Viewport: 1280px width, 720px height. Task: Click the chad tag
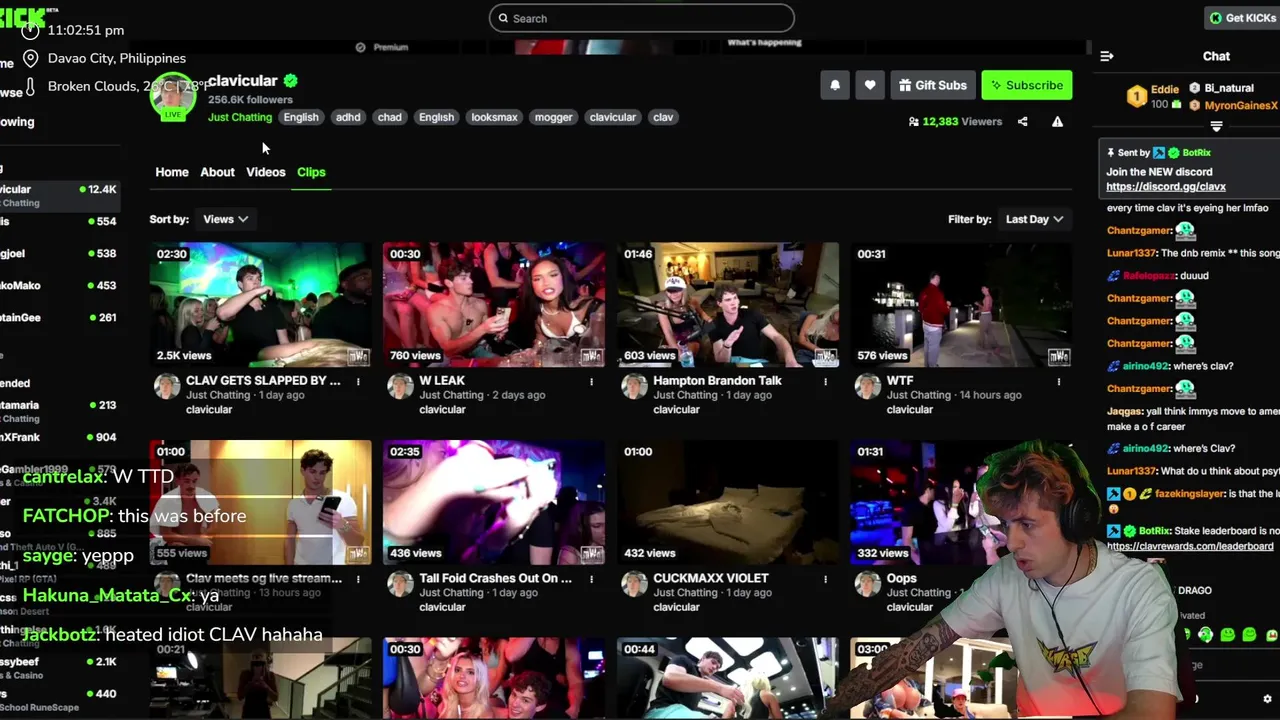390,117
